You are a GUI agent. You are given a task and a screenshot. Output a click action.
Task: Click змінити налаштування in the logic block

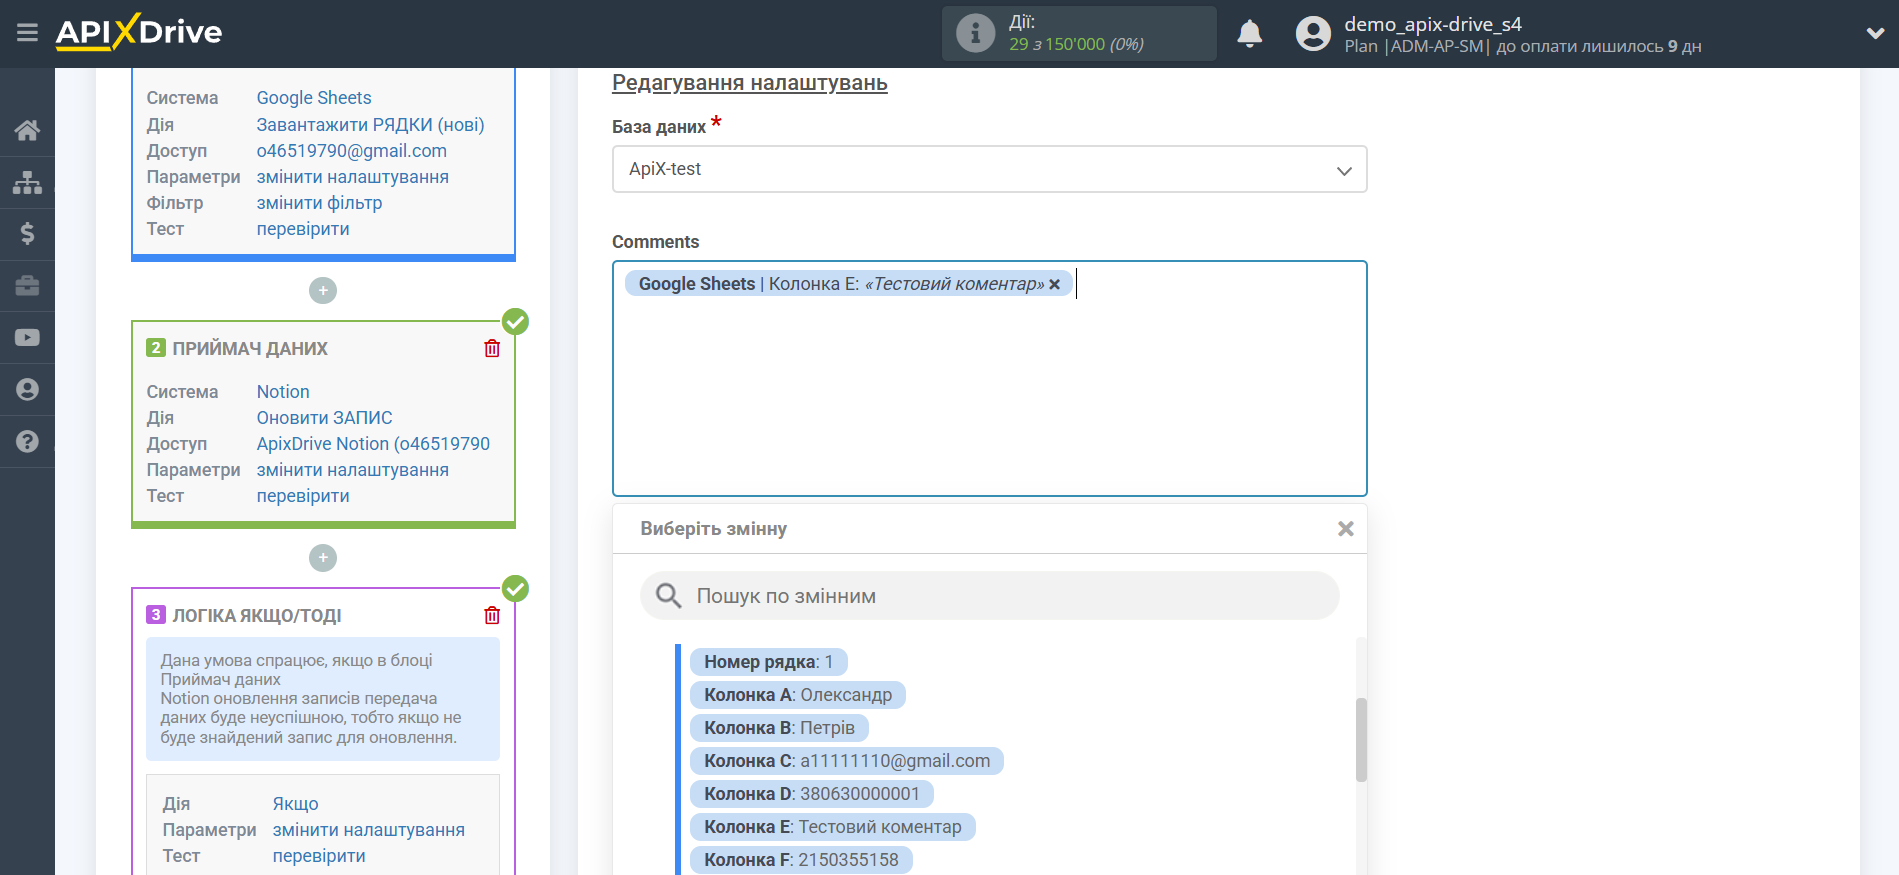tap(368, 830)
